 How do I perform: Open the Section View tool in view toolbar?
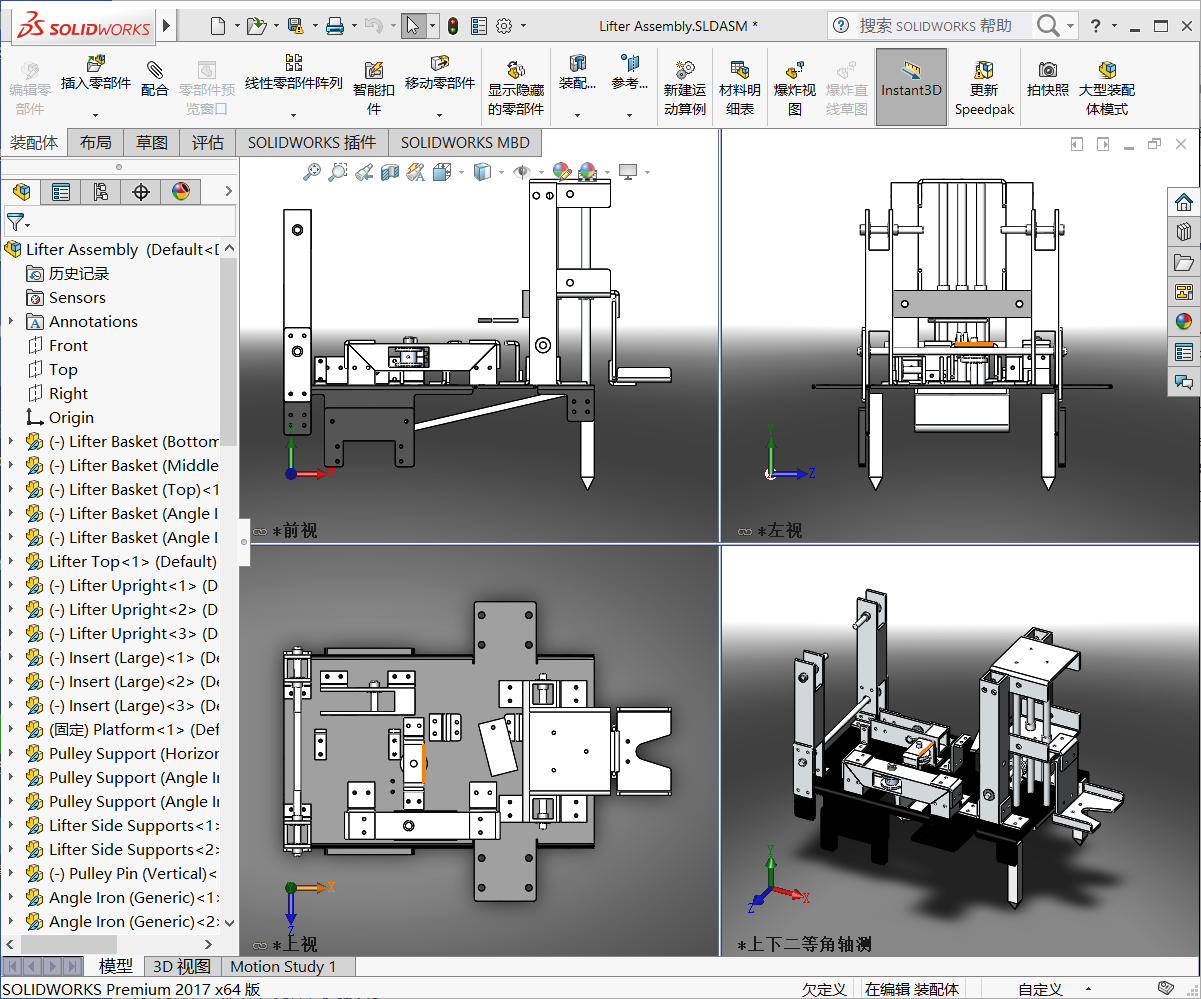(389, 172)
